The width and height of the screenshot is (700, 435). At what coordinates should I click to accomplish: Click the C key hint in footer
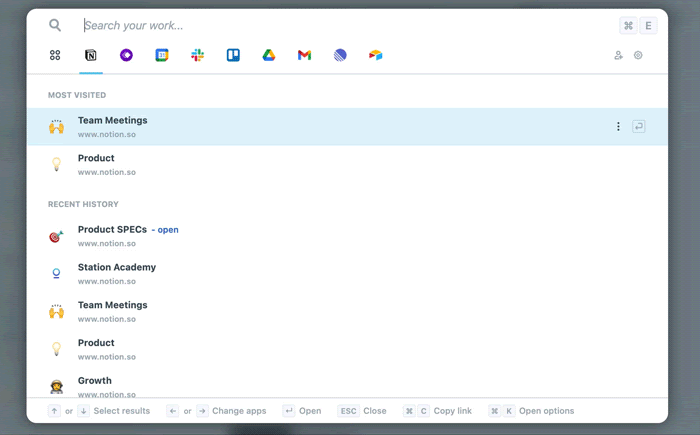point(424,411)
